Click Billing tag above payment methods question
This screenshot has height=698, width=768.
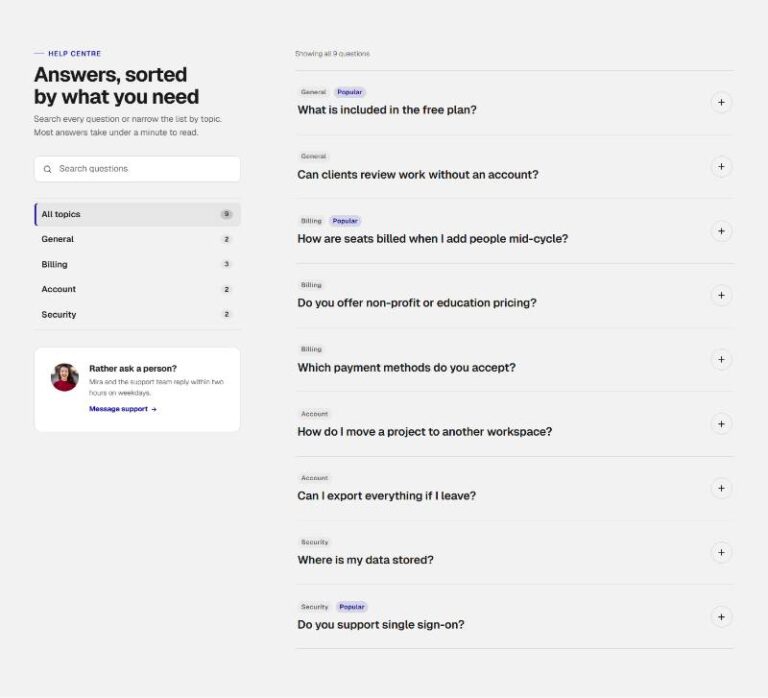[x=311, y=349]
